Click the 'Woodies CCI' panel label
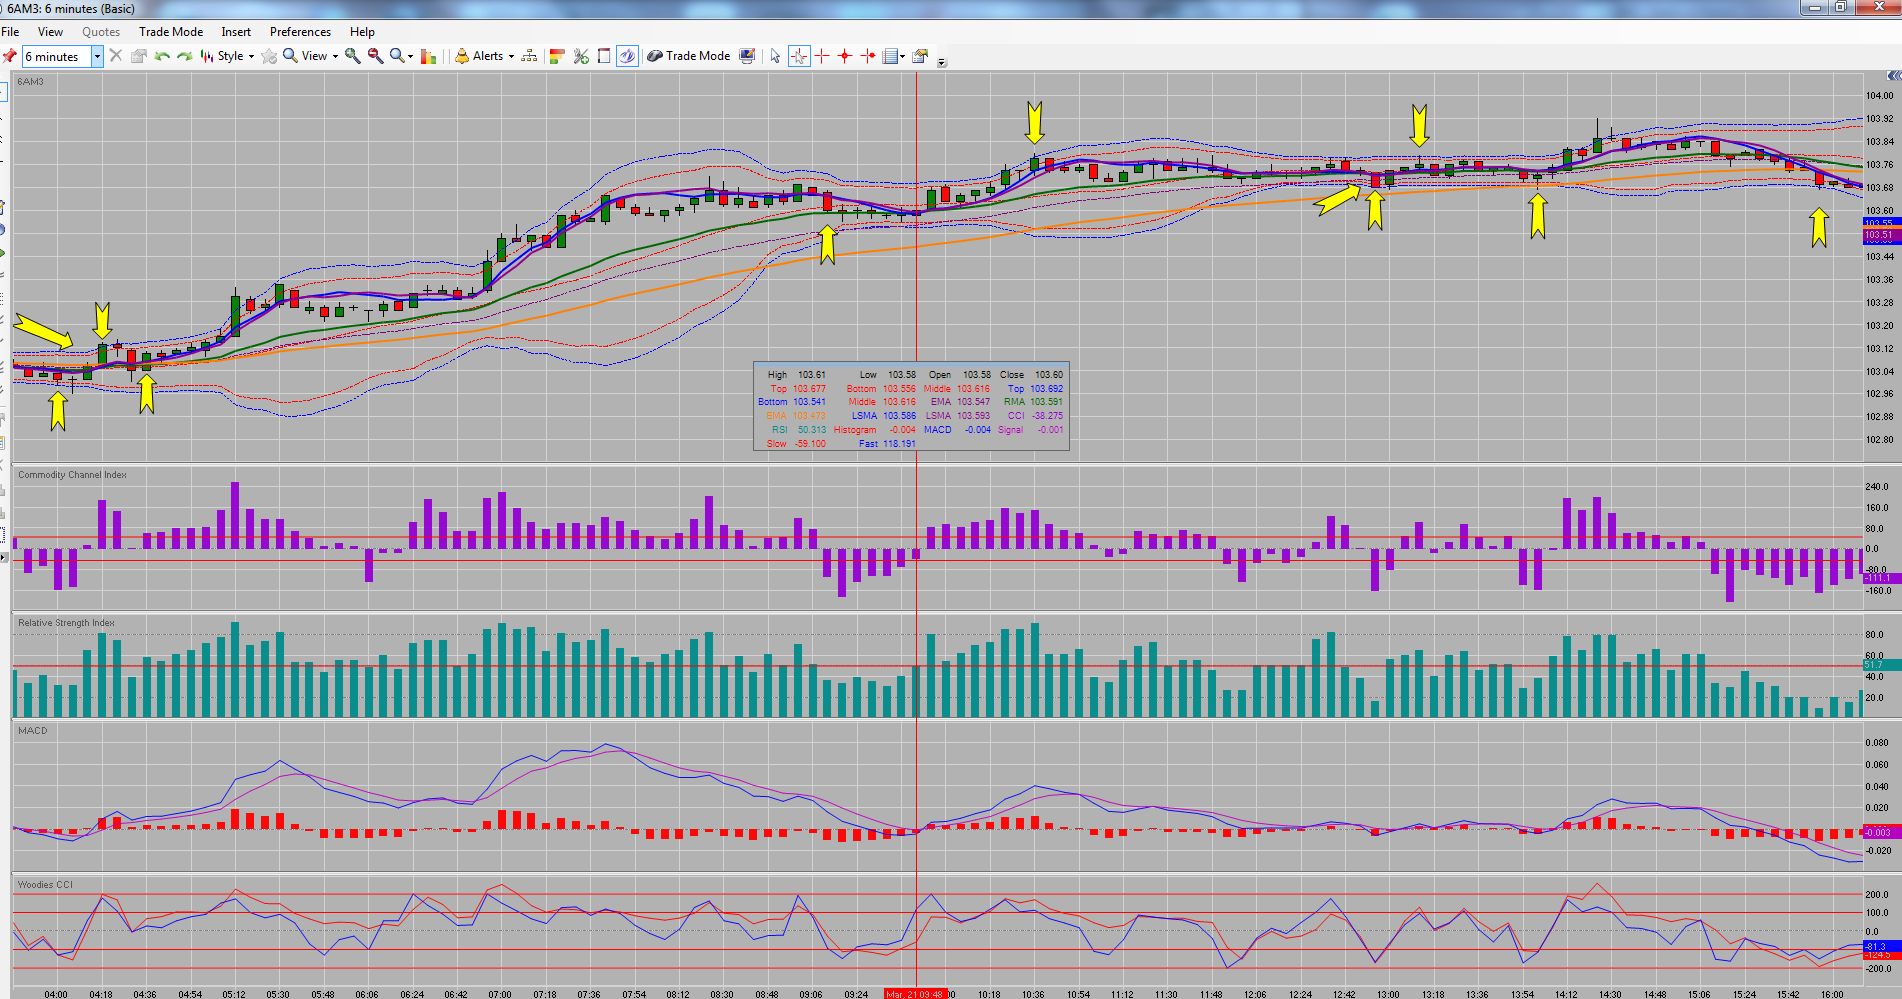 (45, 885)
